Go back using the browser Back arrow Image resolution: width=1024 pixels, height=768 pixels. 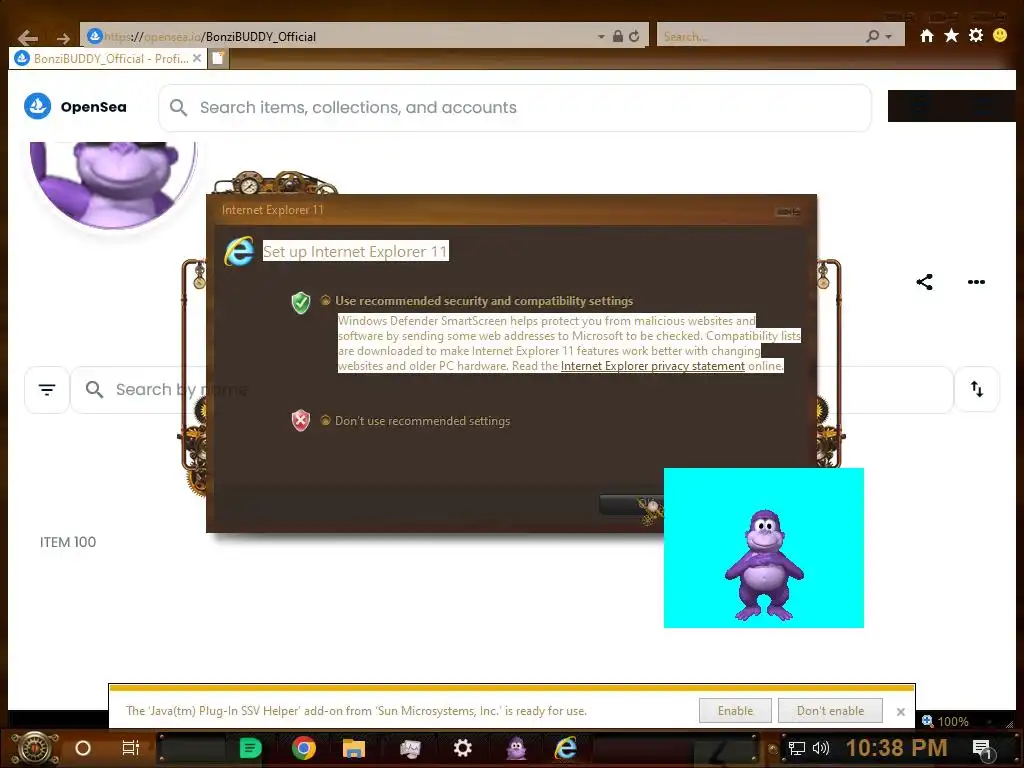coord(27,37)
